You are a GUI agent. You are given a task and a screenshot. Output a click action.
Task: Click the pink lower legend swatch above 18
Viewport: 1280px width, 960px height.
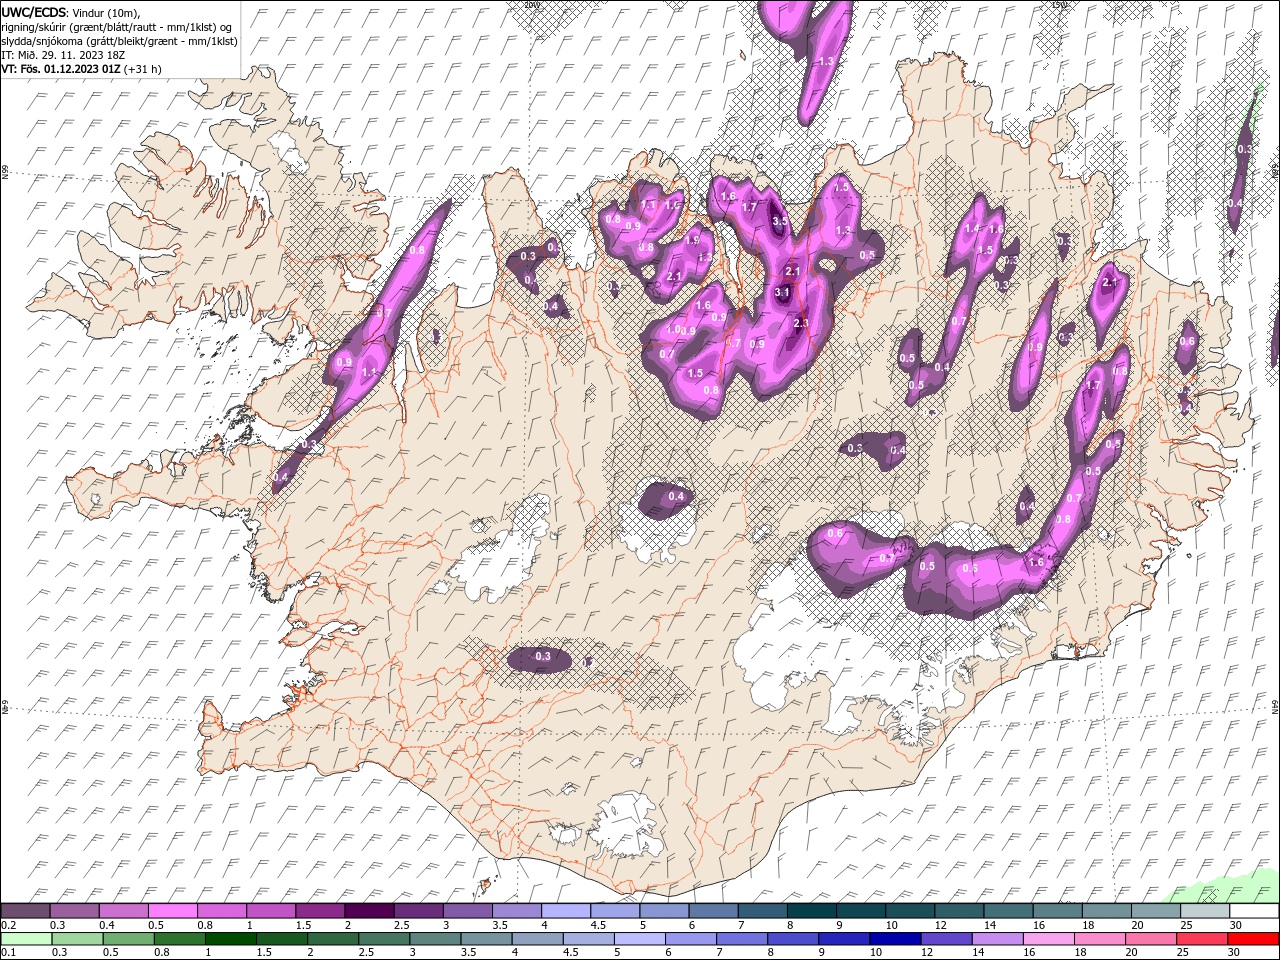[1101, 939]
